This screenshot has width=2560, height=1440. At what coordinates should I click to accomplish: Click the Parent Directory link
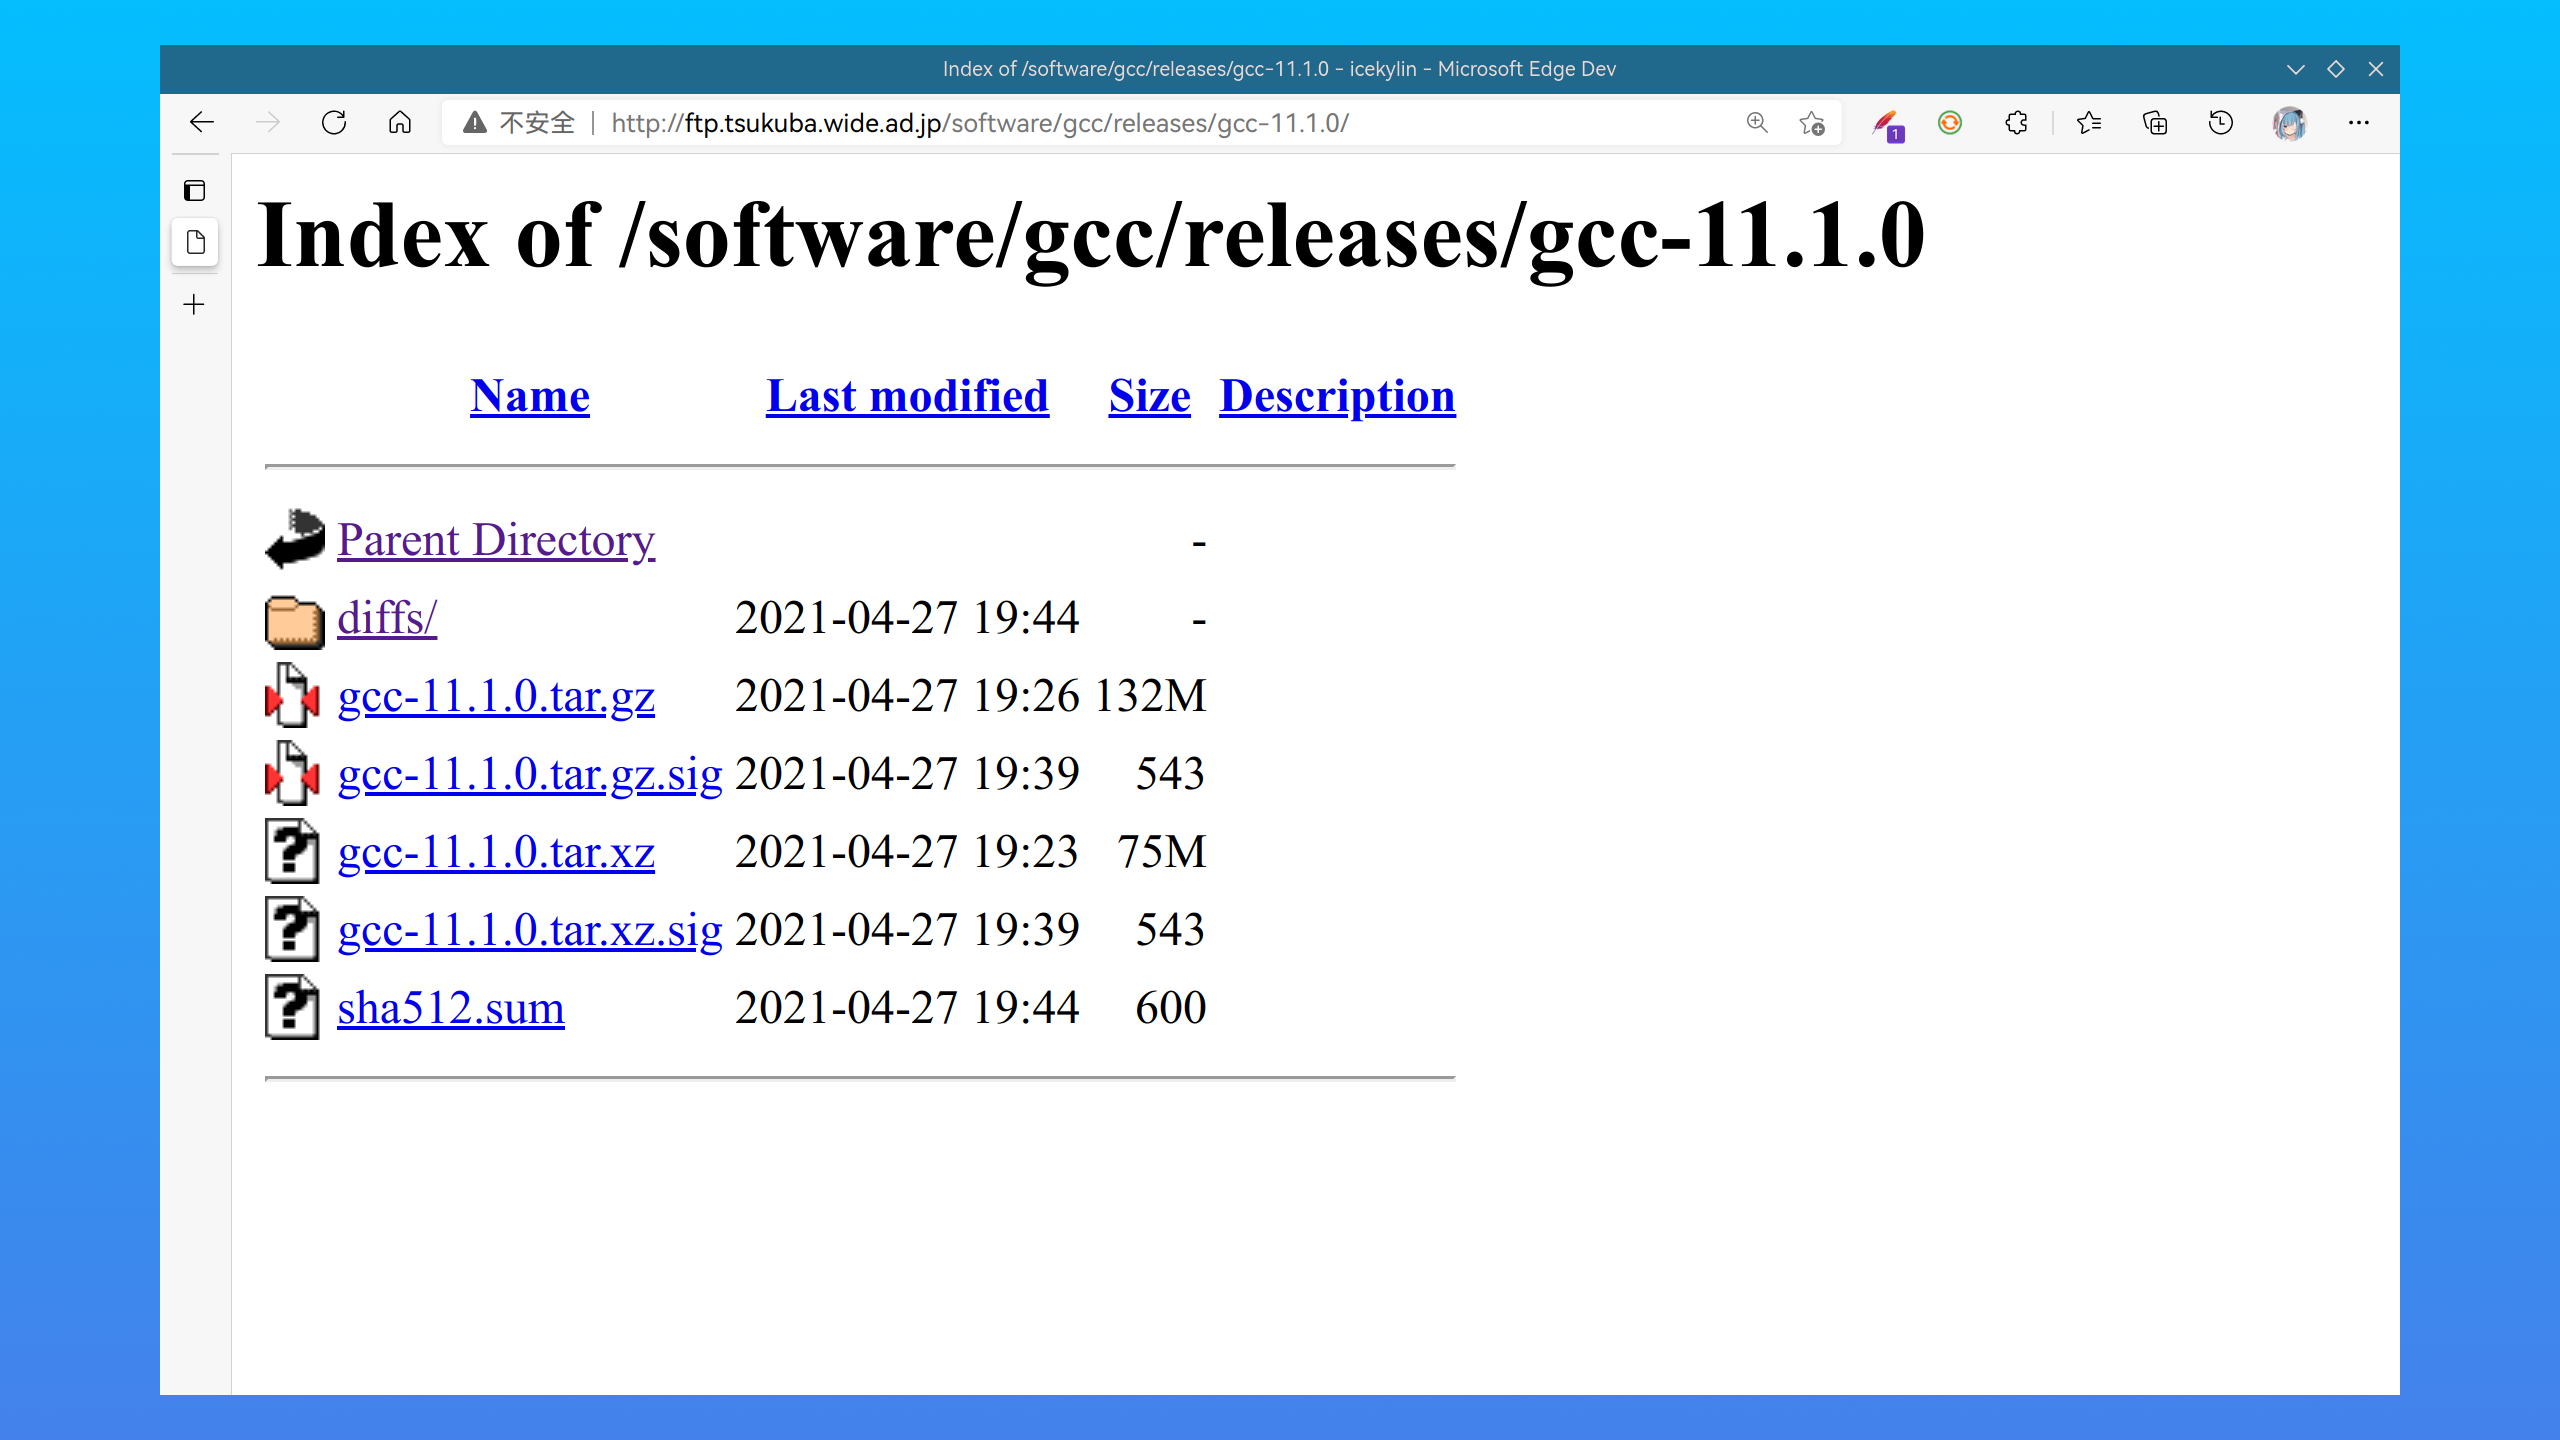[498, 538]
